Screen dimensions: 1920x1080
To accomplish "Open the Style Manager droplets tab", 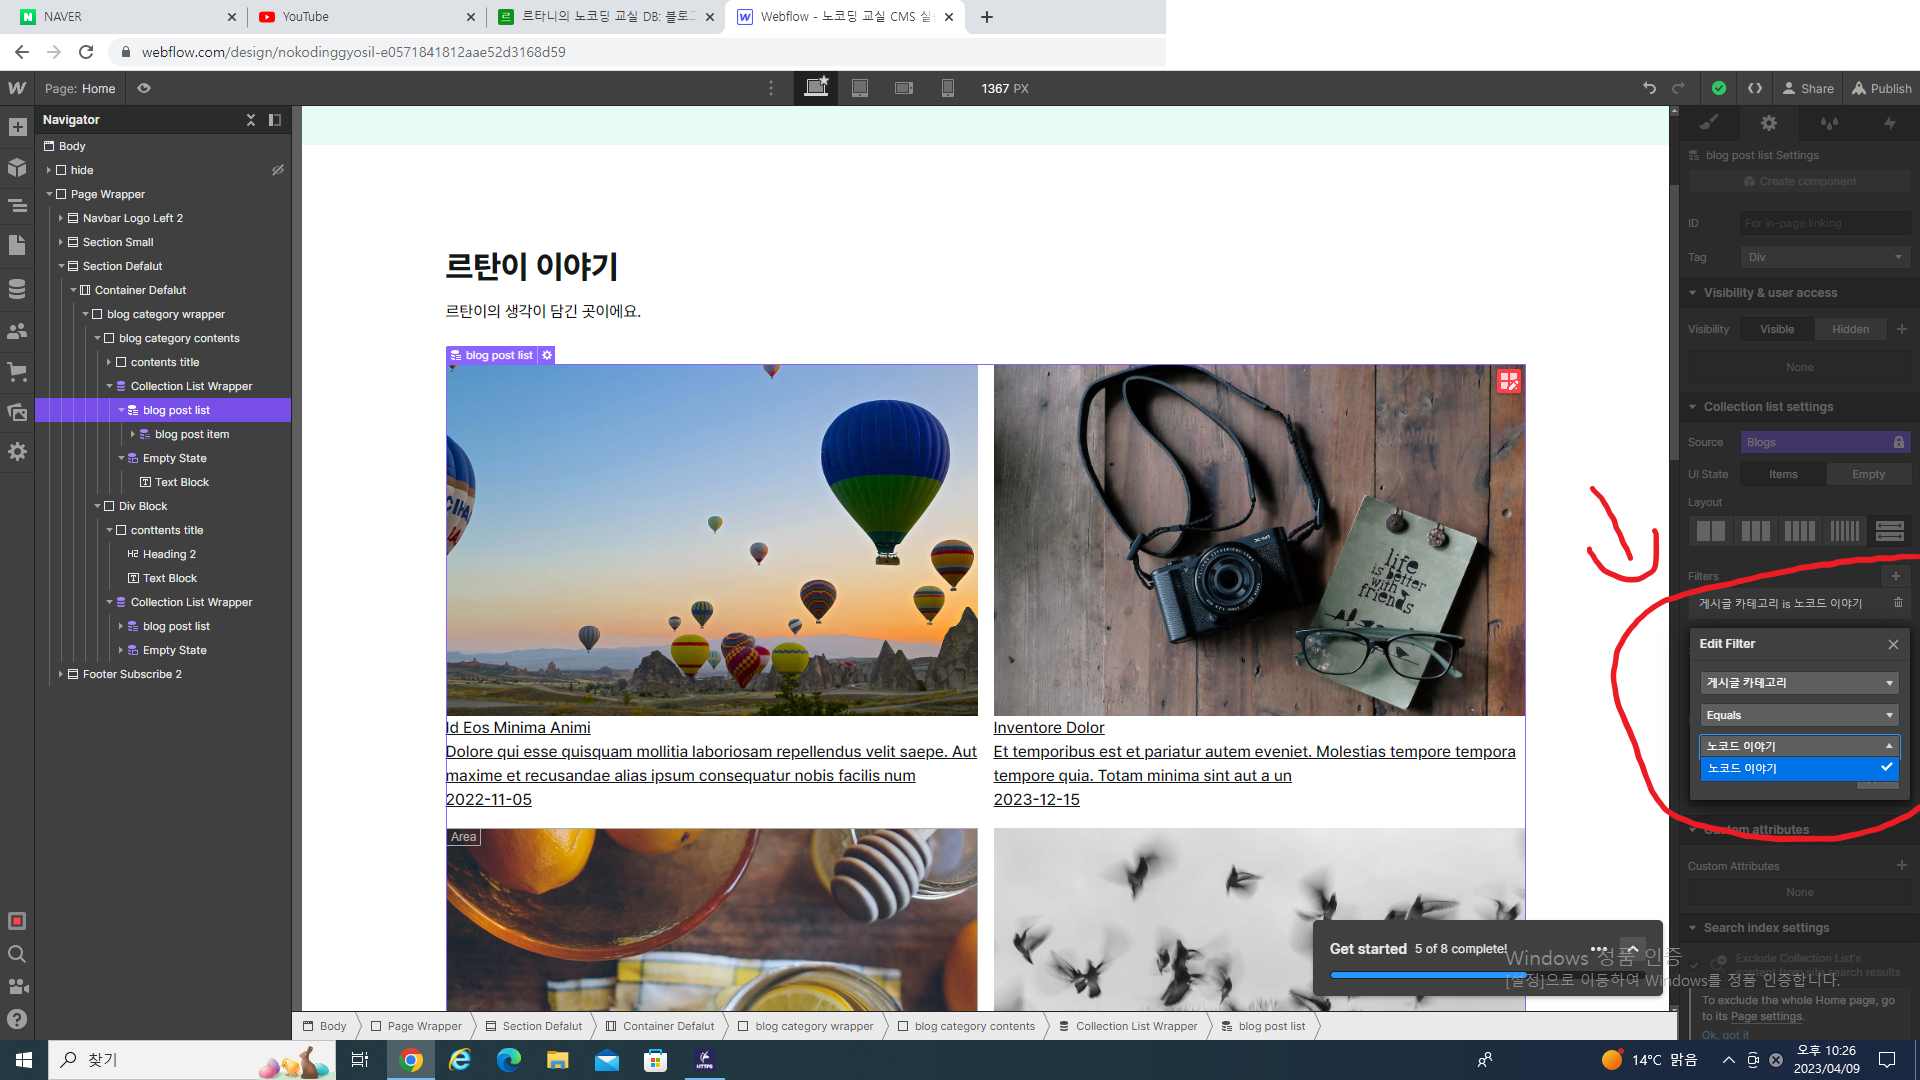I will point(1829,123).
